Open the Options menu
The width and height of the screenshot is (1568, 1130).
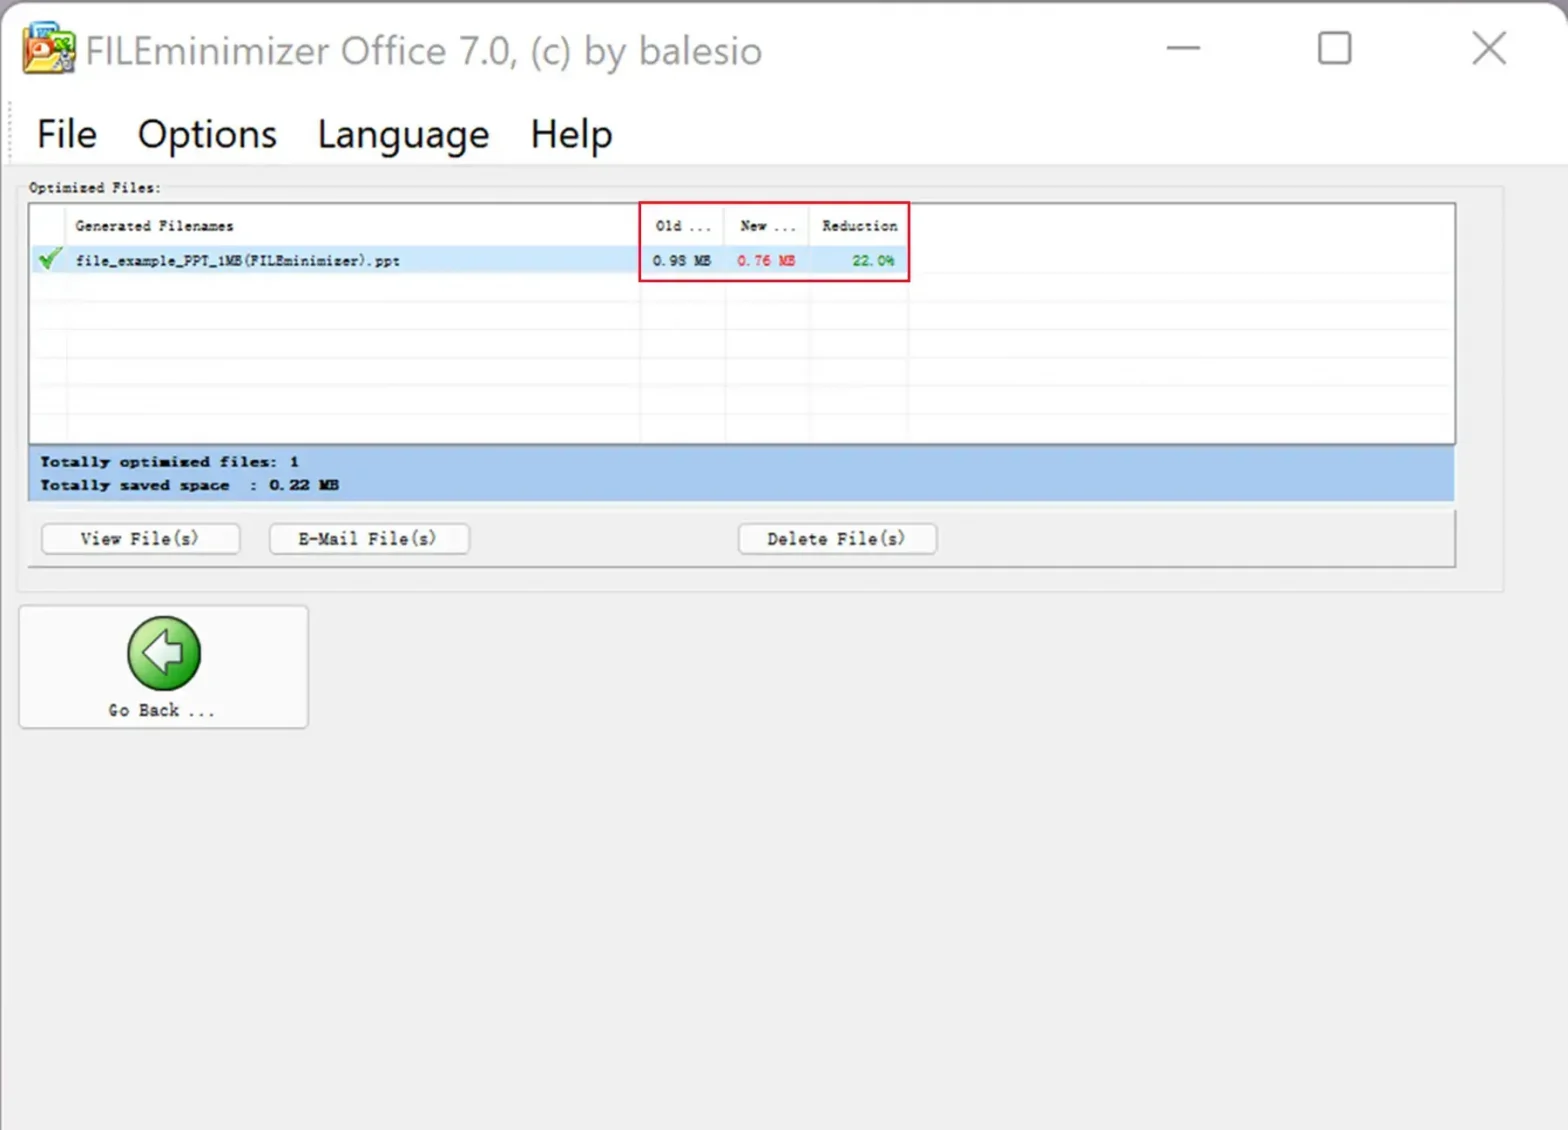207,134
